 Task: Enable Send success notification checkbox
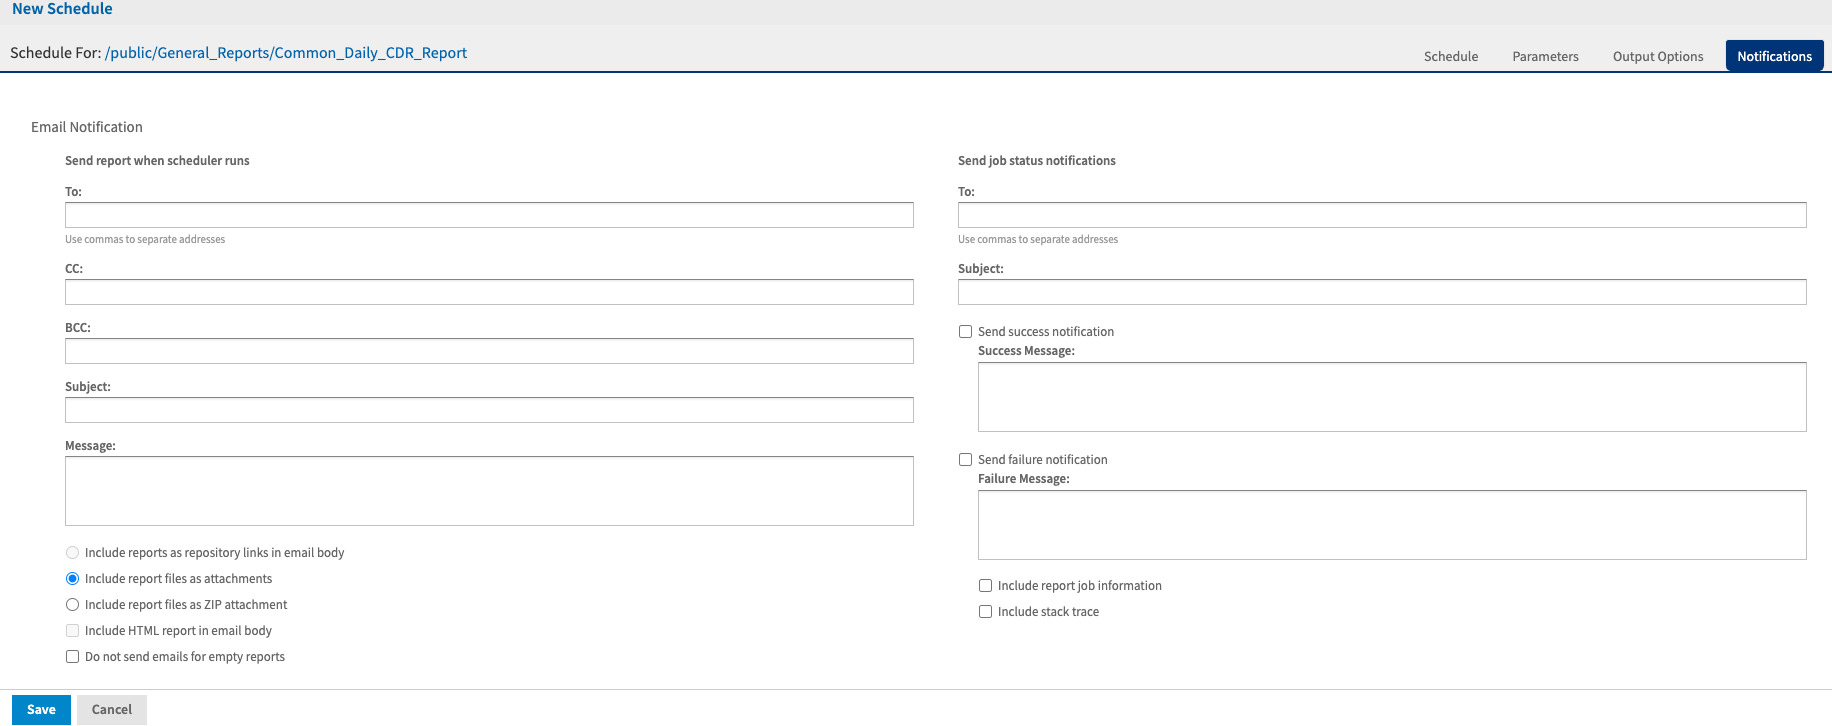click(x=965, y=332)
